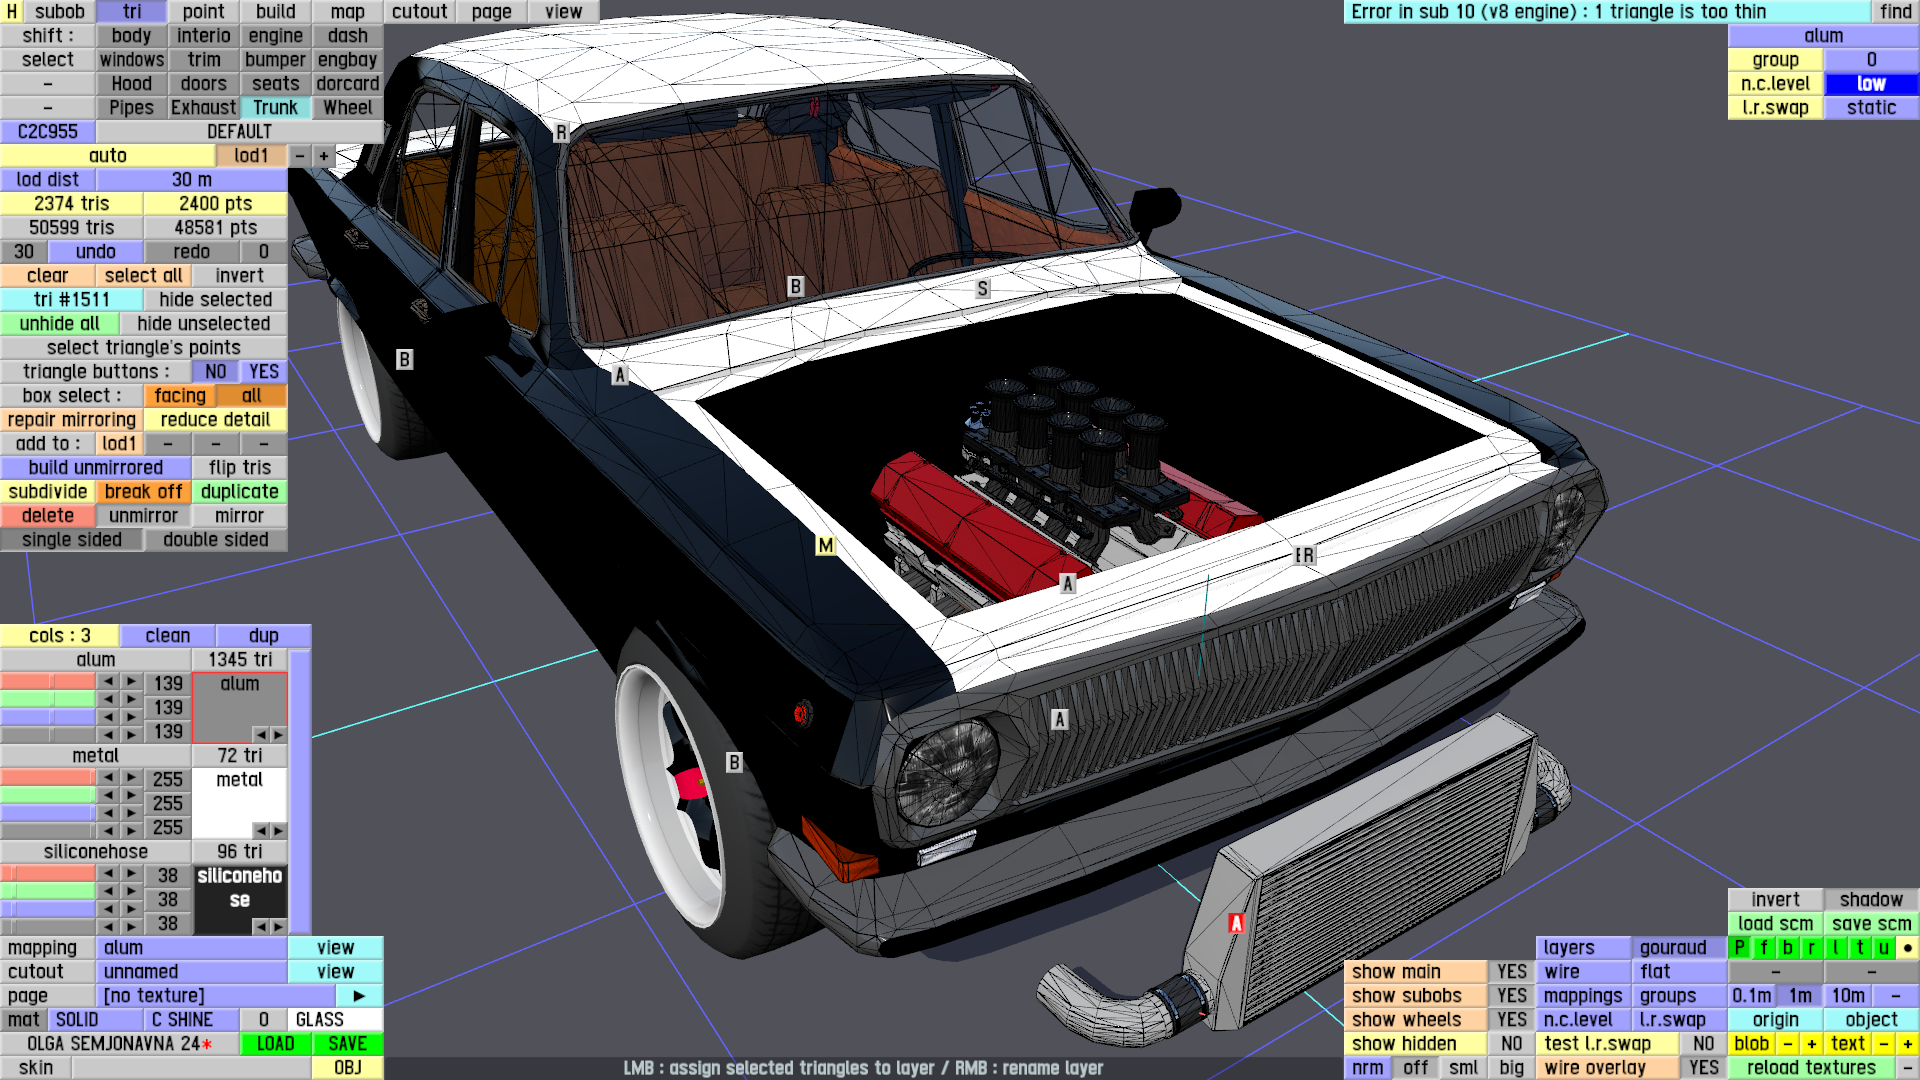
Task: Click the minus button next to lod1
Action: tap(299, 156)
